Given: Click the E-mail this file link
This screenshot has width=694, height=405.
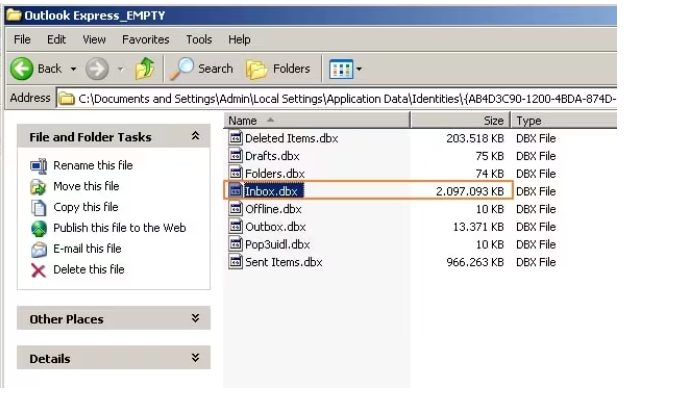Looking at the screenshot, I should [x=87, y=248].
